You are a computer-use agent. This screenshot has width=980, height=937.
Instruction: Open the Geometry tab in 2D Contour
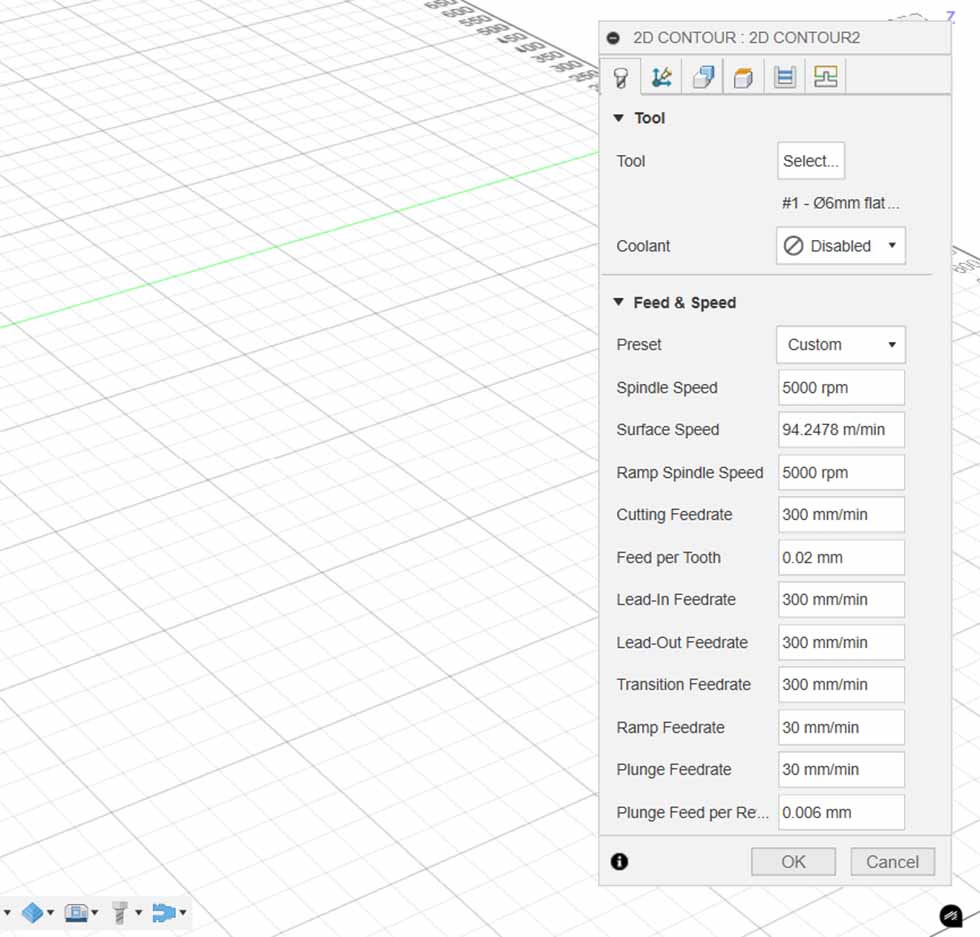(x=661, y=77)
